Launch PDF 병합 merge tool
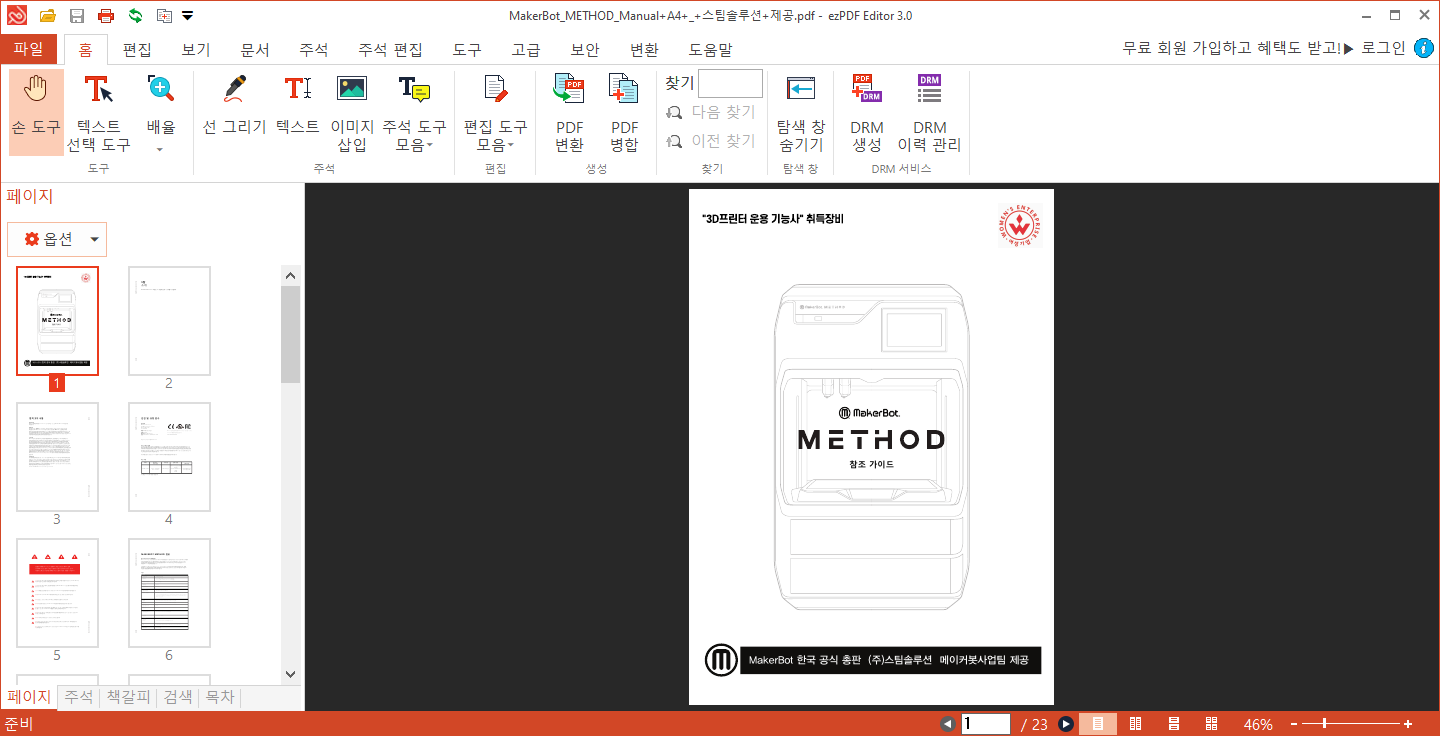The image size is (1440, 736). [x=624, y=112]
